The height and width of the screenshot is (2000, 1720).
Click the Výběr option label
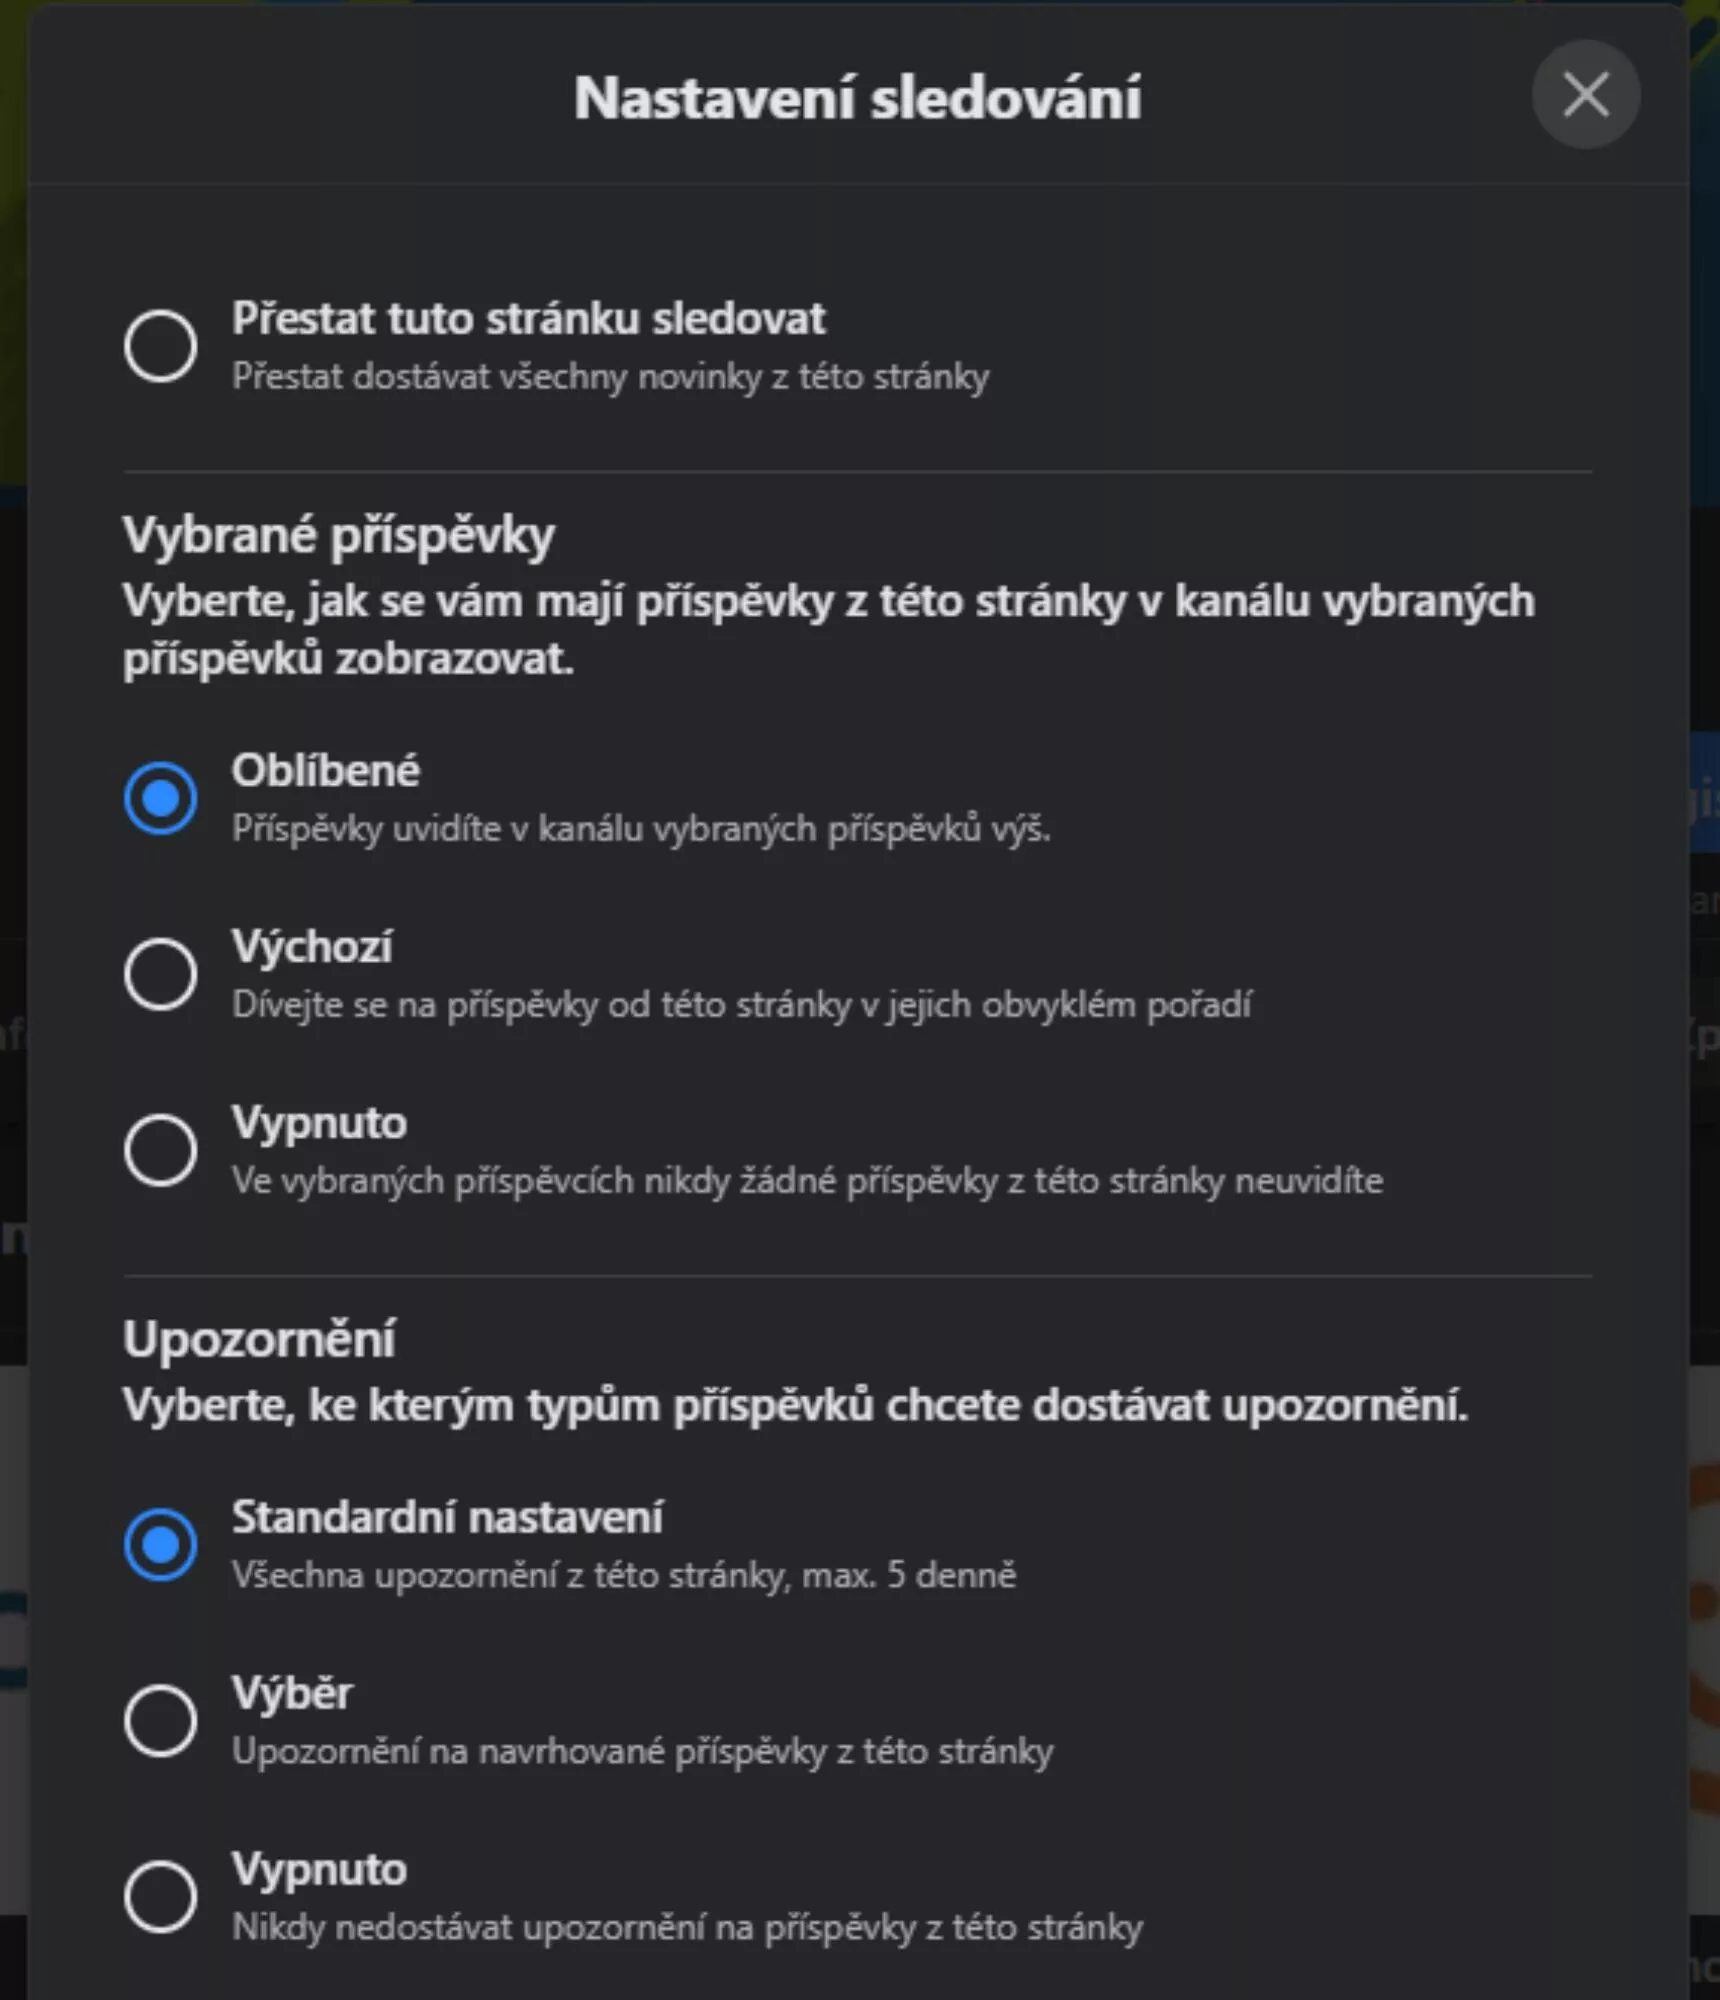(292, 1694)
